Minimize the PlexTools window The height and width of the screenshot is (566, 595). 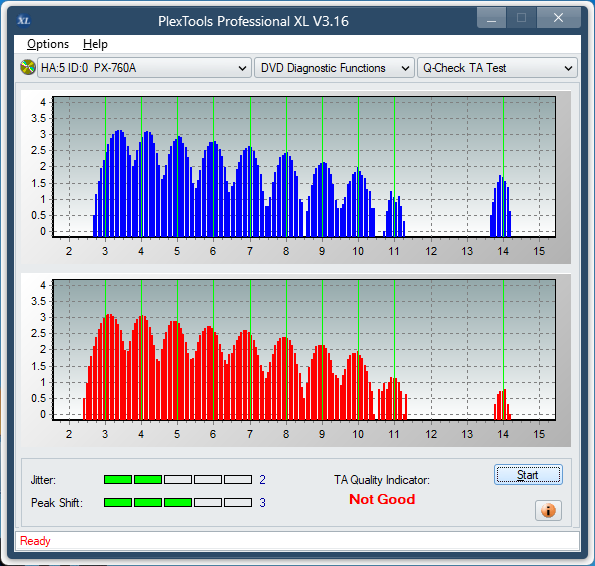click(491, 18)
